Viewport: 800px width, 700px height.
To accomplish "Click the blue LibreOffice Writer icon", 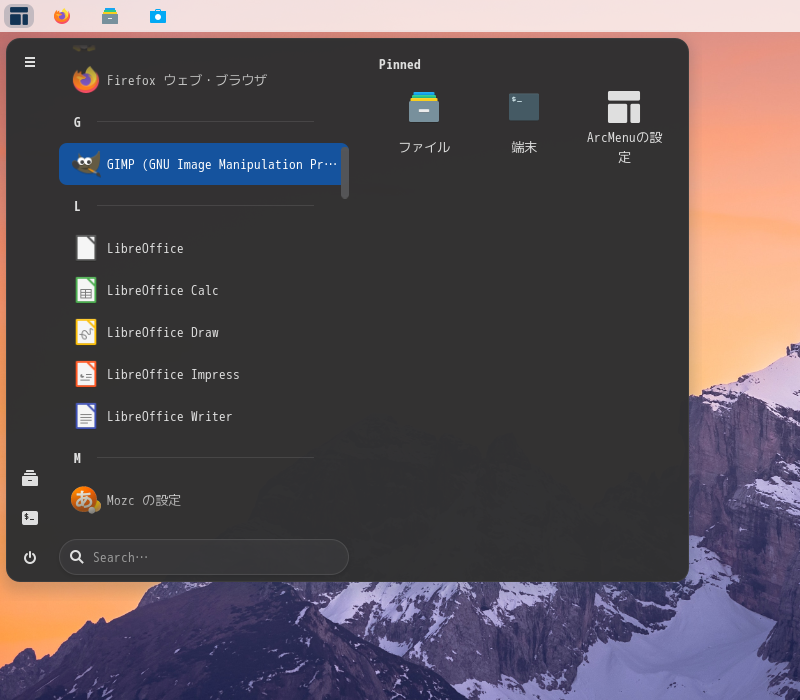I will (x=86, y=416).
